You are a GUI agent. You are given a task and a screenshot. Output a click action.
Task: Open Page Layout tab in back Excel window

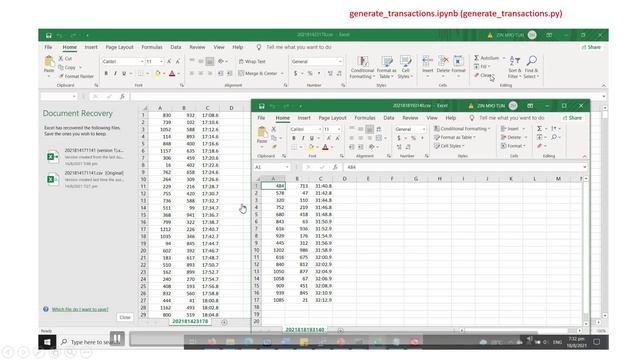pyautogui.click(x=119, y=47)
